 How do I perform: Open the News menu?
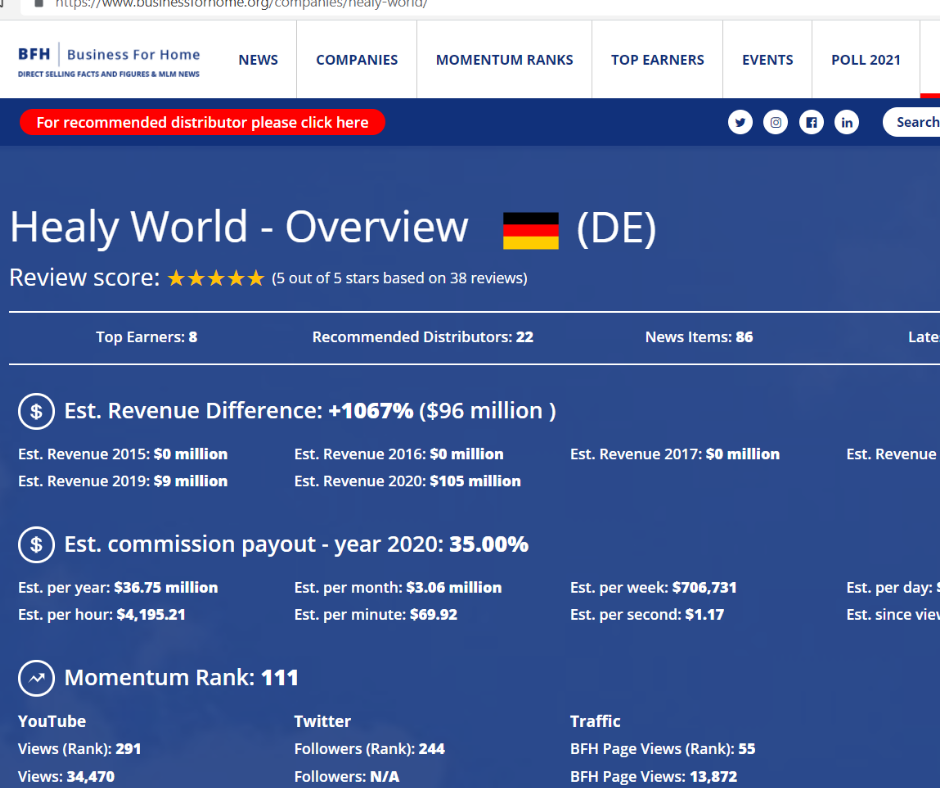tap(258, 60)
